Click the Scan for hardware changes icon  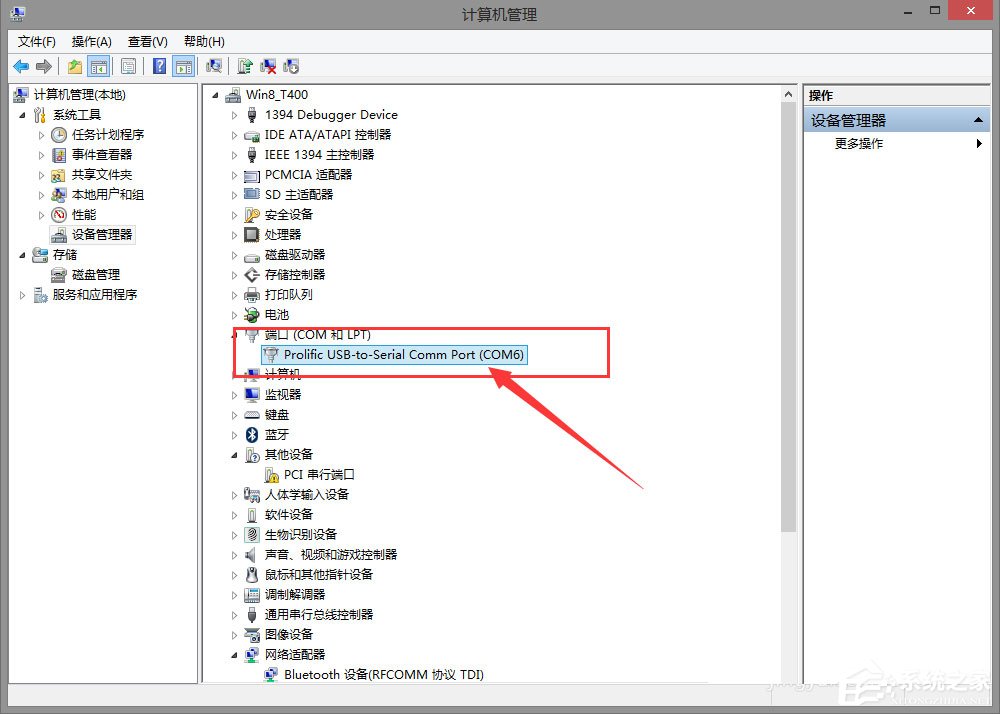(x=214, y=66)
